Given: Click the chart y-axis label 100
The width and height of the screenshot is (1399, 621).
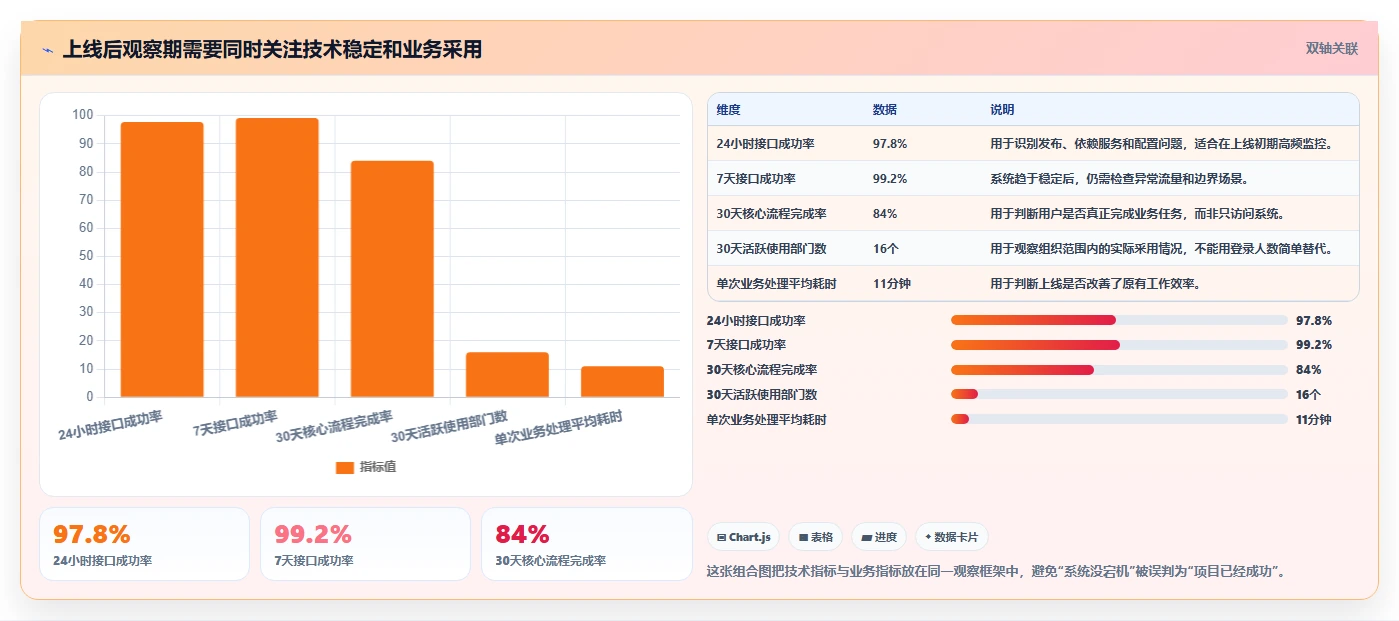Looking at the screenshot, I should tap(83, 115).
